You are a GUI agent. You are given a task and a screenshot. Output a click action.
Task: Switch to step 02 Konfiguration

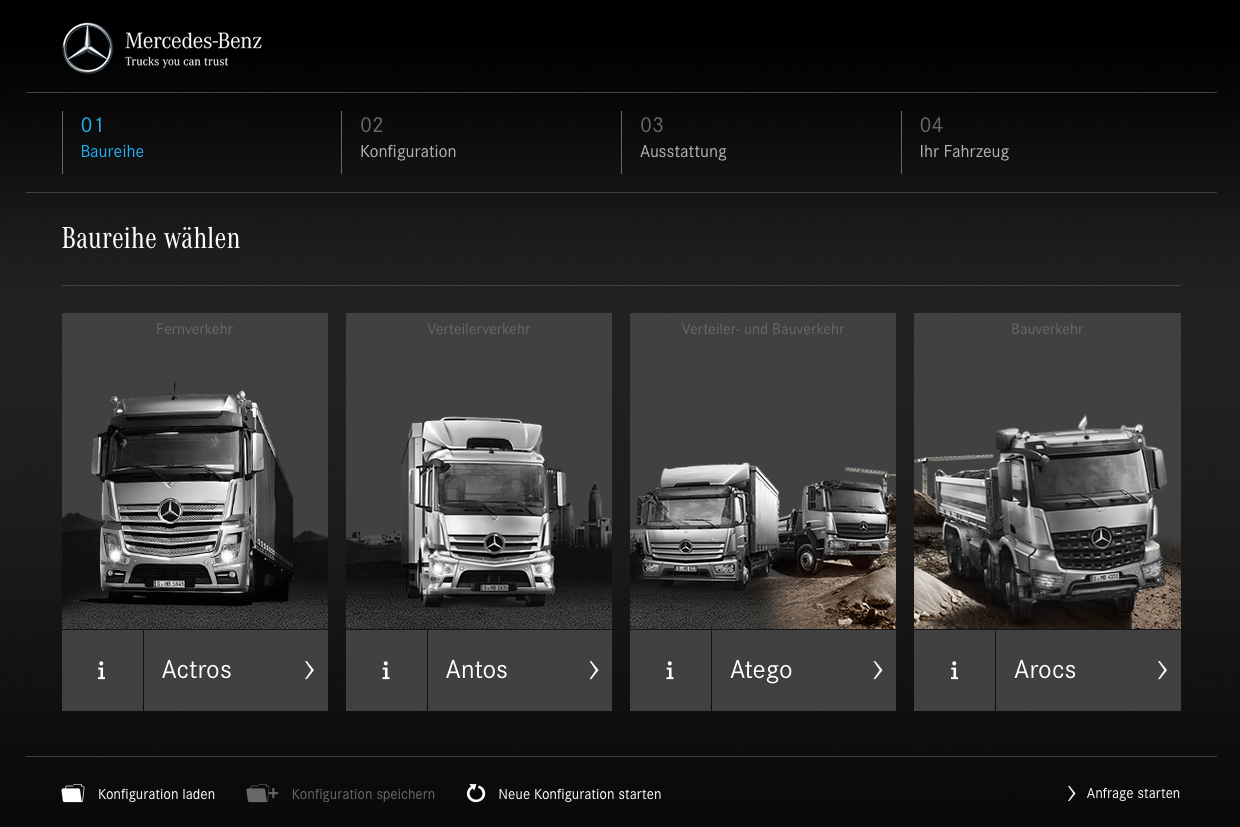408,139
